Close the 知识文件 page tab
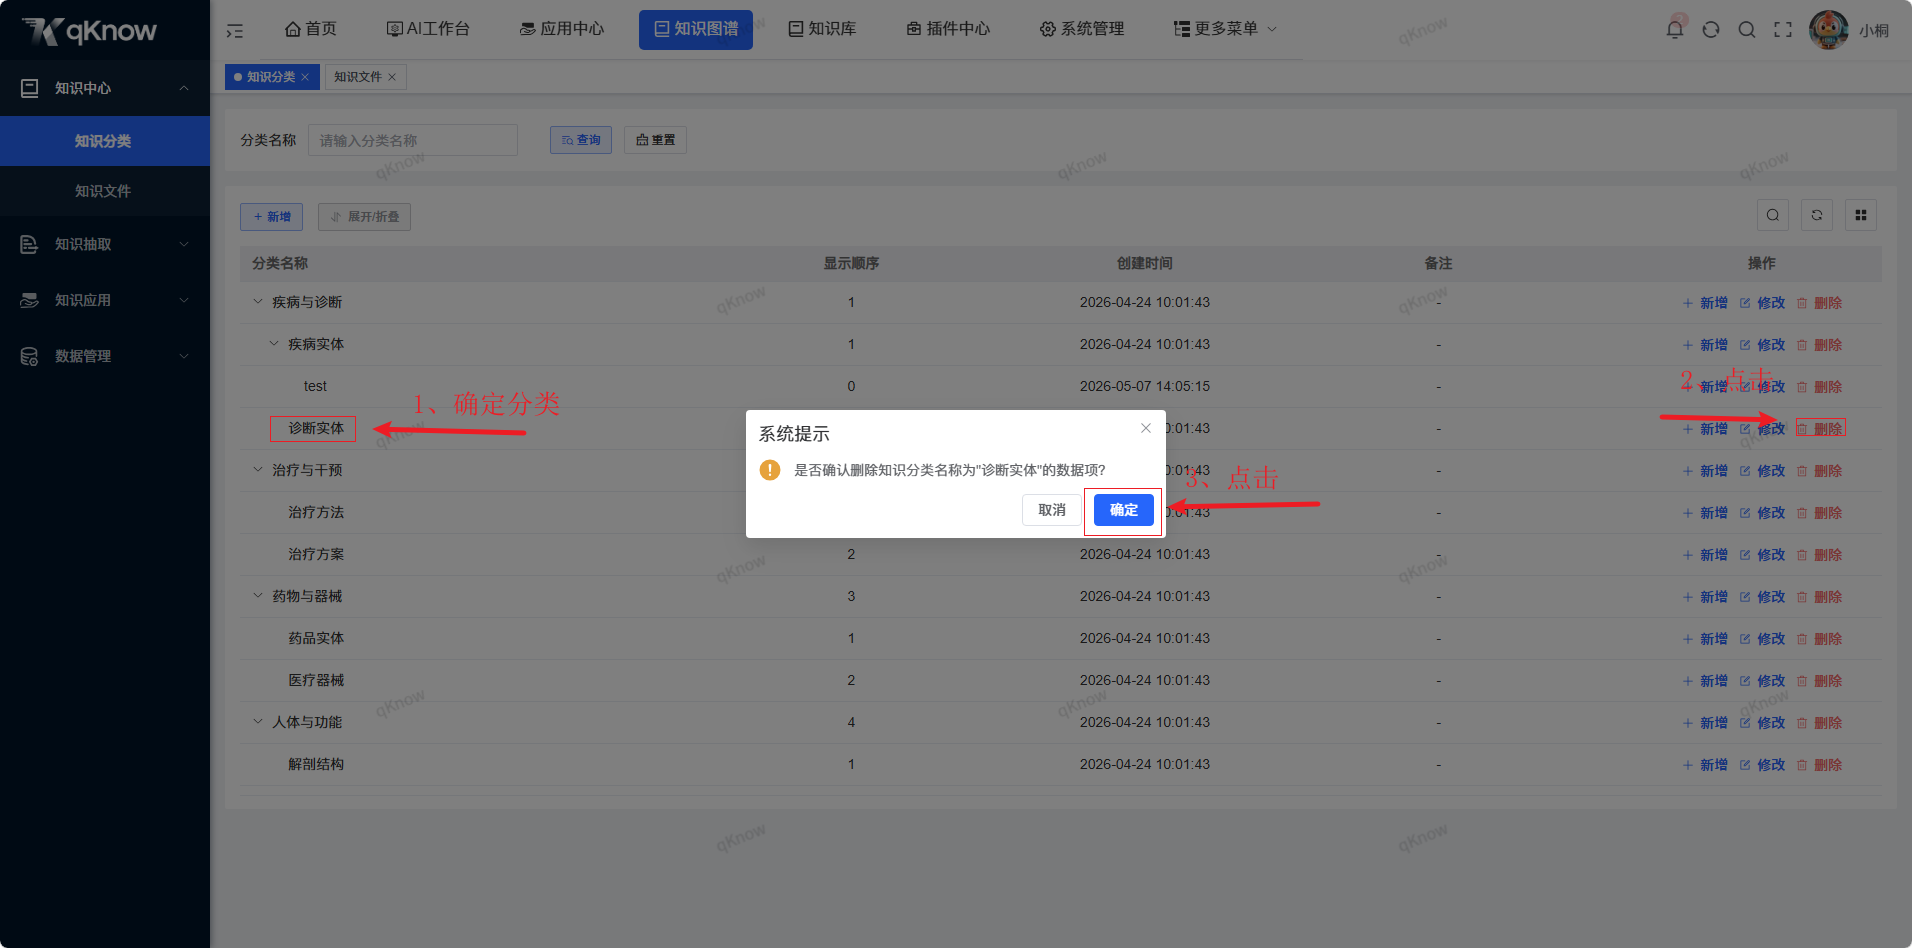Image resolution: width=1912 pixels, height=948 pixels. click(x=392, y=77)
